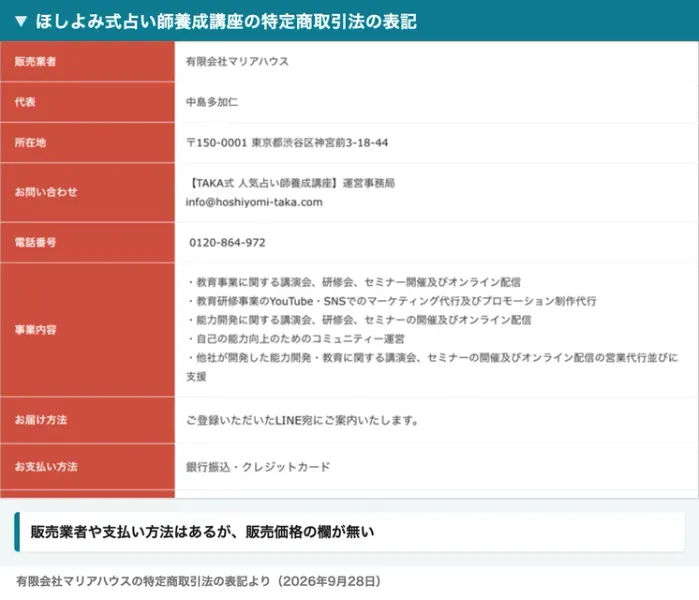Click the email info@hoshiyomi-taka.com

point(254,202)
